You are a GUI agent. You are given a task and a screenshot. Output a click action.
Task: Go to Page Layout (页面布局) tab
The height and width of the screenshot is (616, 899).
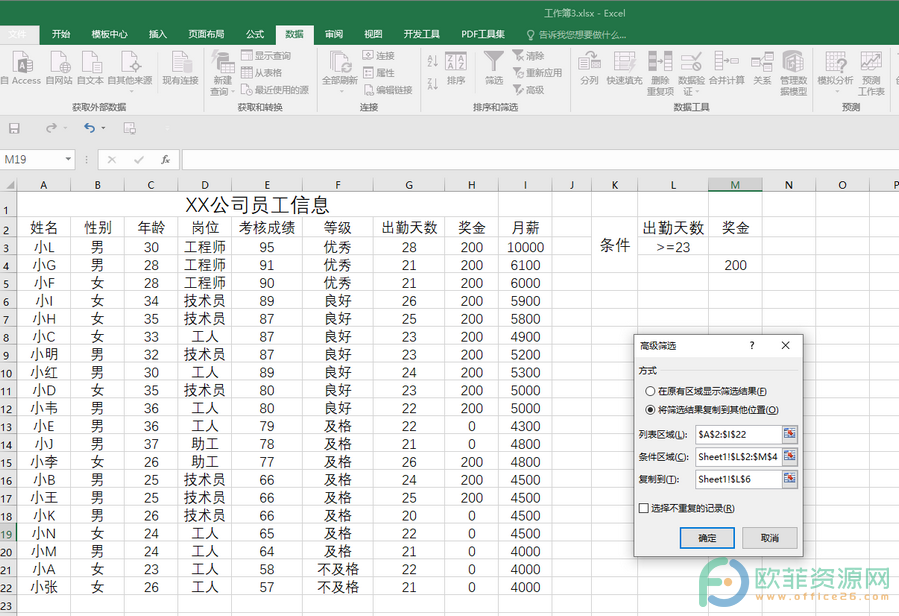coord(206,34)
